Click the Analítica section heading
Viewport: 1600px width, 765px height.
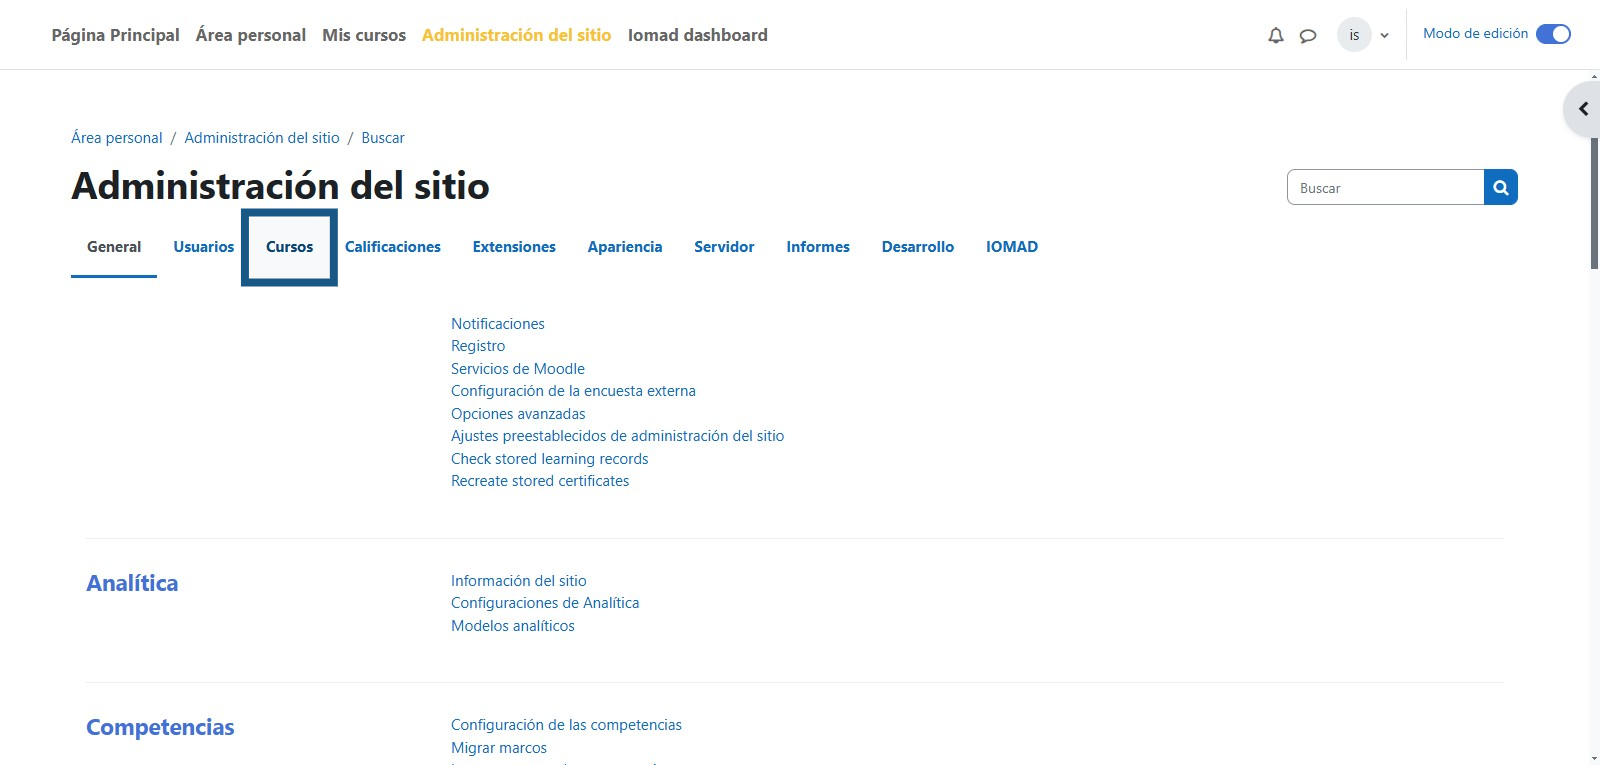132,583
